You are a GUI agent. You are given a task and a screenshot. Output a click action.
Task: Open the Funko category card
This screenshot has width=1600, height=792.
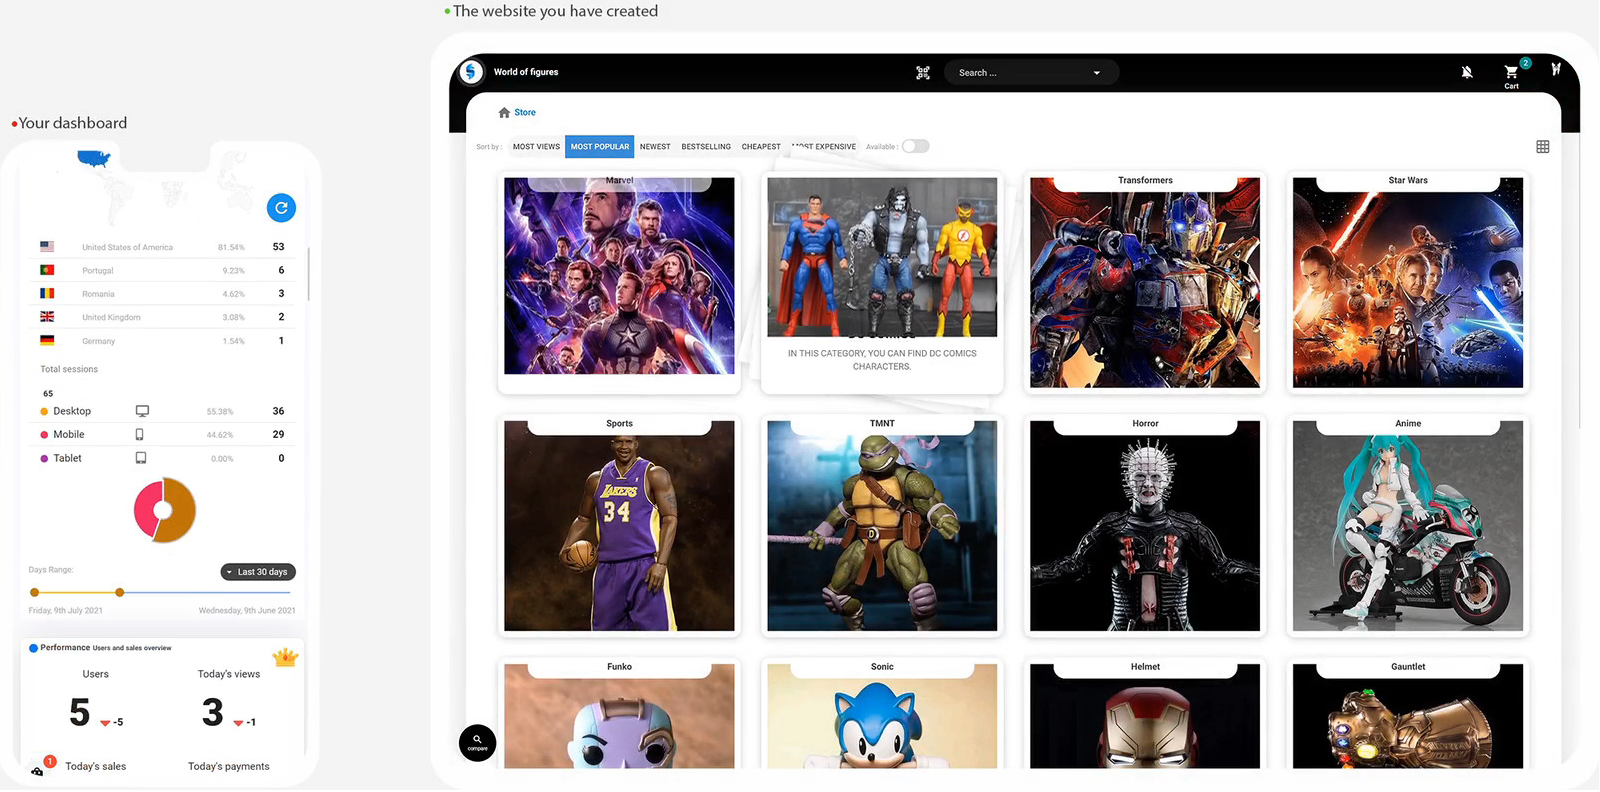[619, 714]
